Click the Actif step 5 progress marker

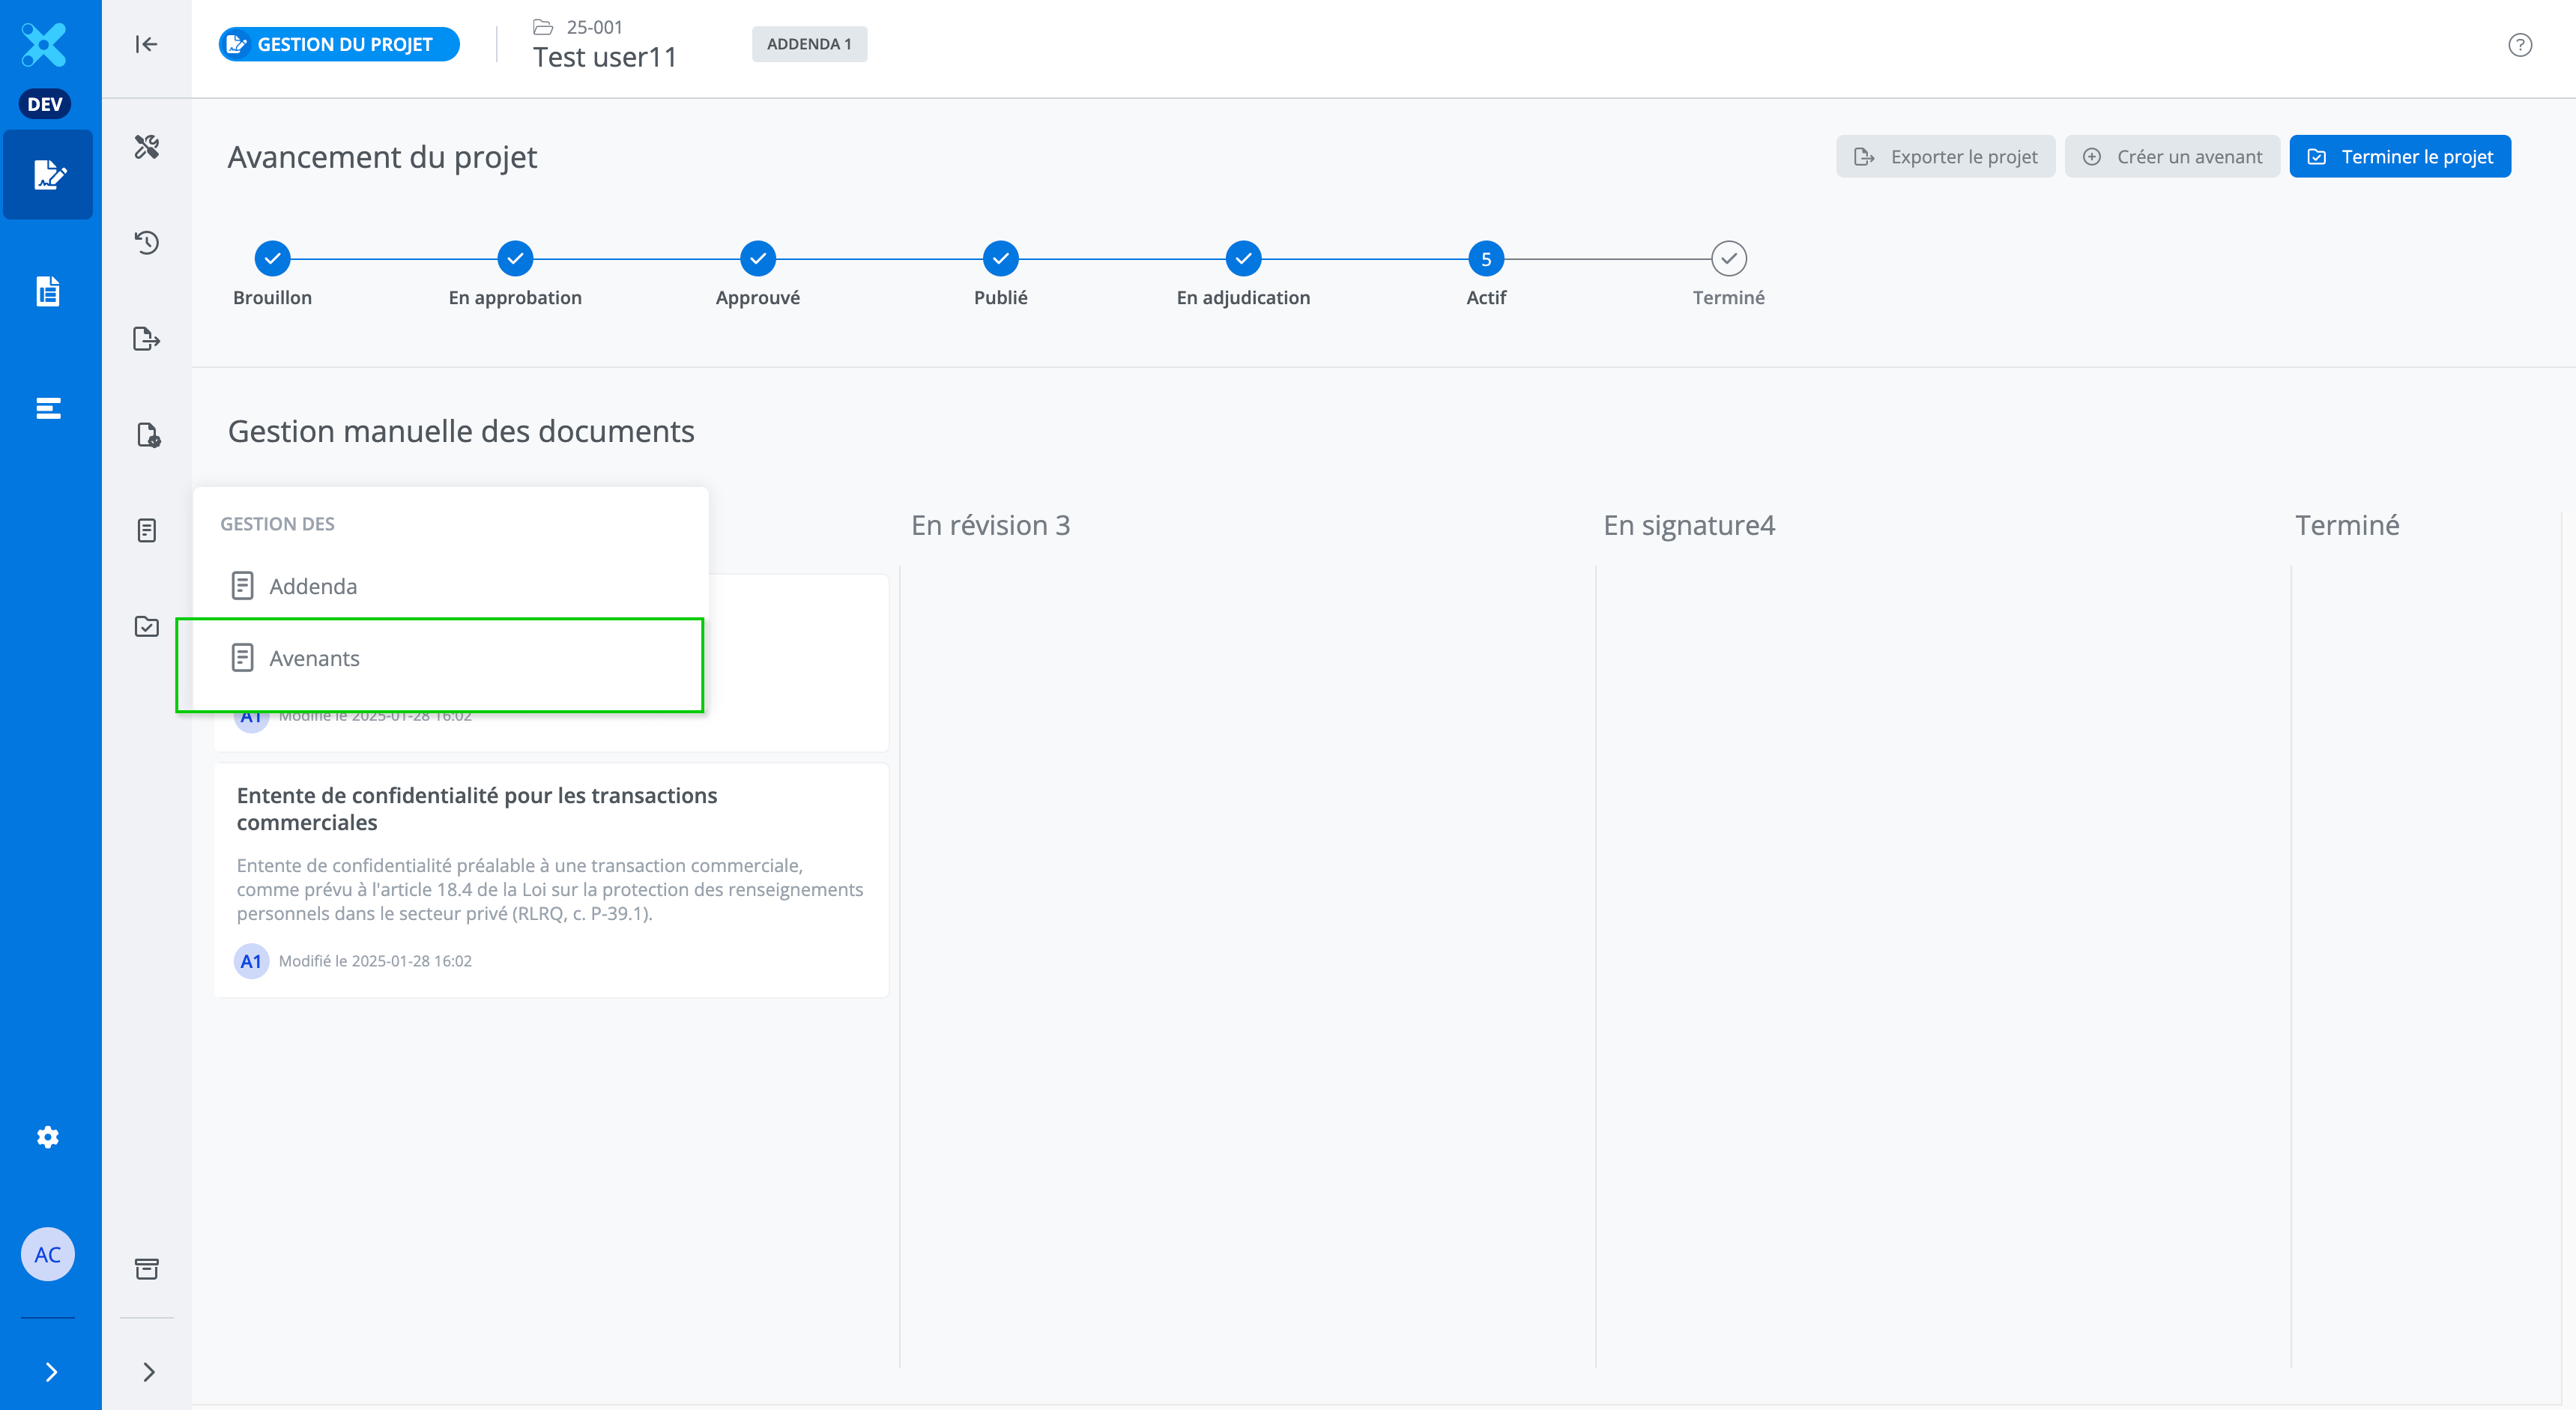point(1486,259)
